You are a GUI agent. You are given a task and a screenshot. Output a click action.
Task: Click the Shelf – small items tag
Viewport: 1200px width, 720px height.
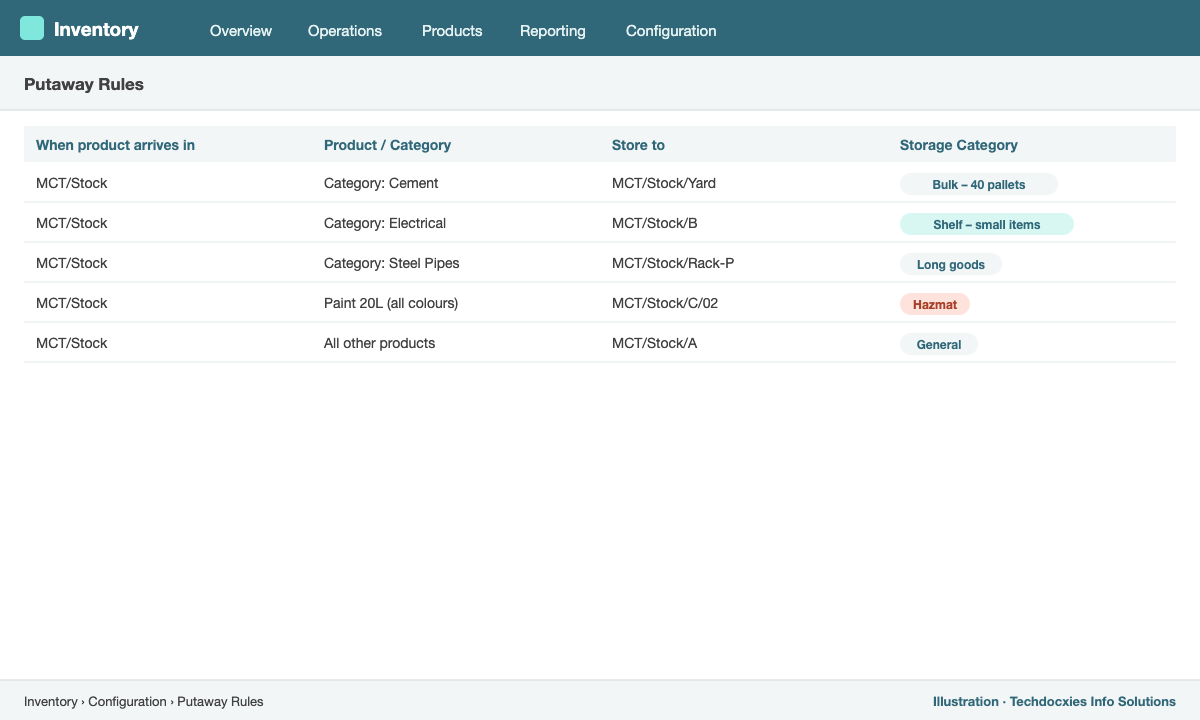[987, 224]
